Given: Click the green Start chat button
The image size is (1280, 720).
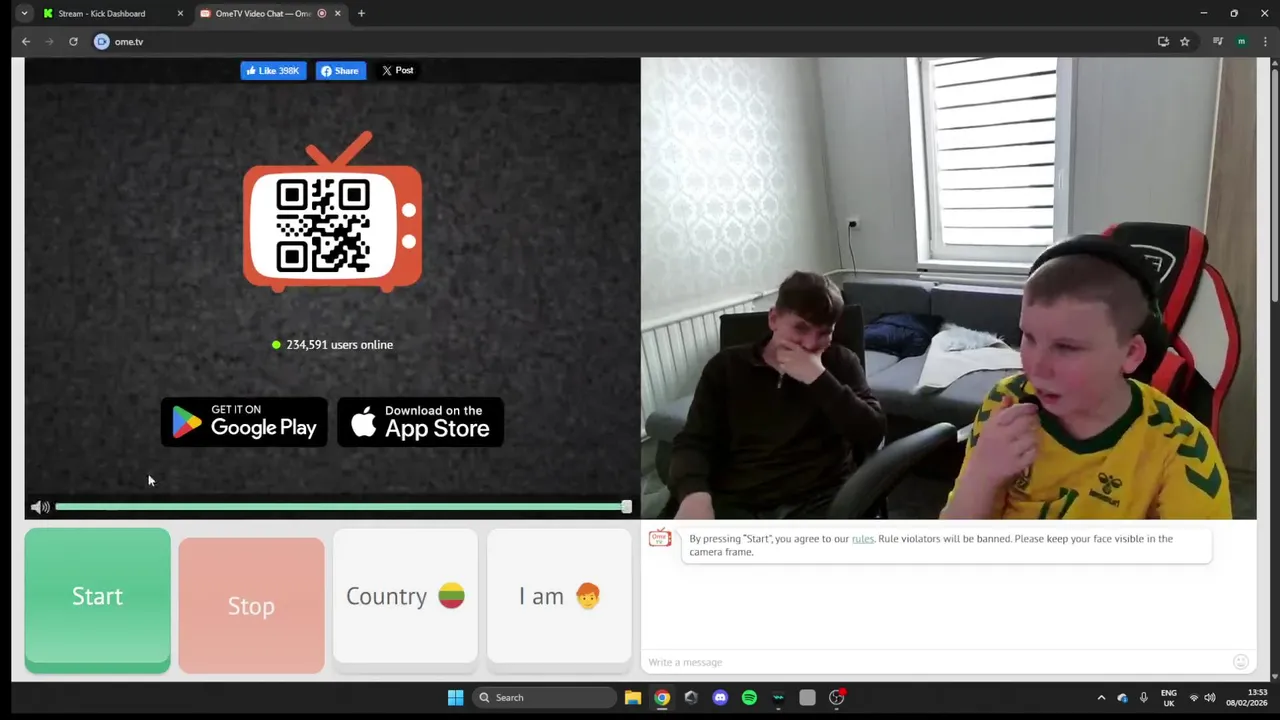Looking at the screenshot, I should click(x=97, y=600).
